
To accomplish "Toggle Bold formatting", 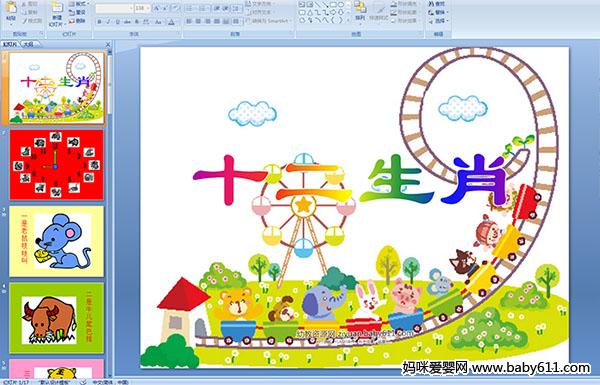I will click(99, 22).
